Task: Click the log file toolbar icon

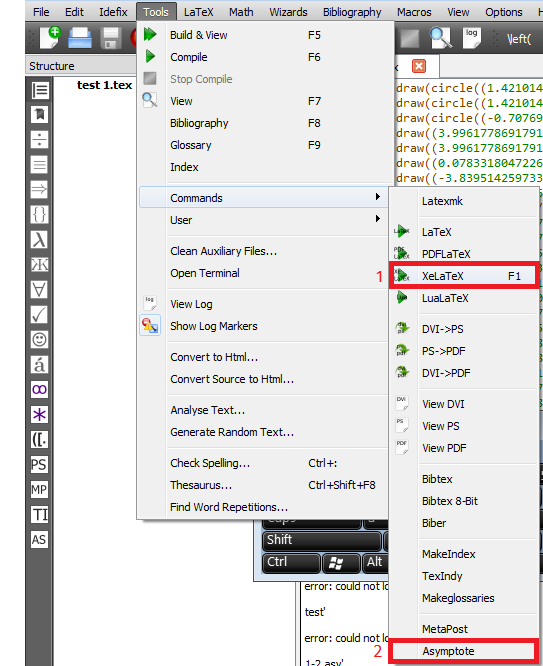Action: click(x=472, y=38)
